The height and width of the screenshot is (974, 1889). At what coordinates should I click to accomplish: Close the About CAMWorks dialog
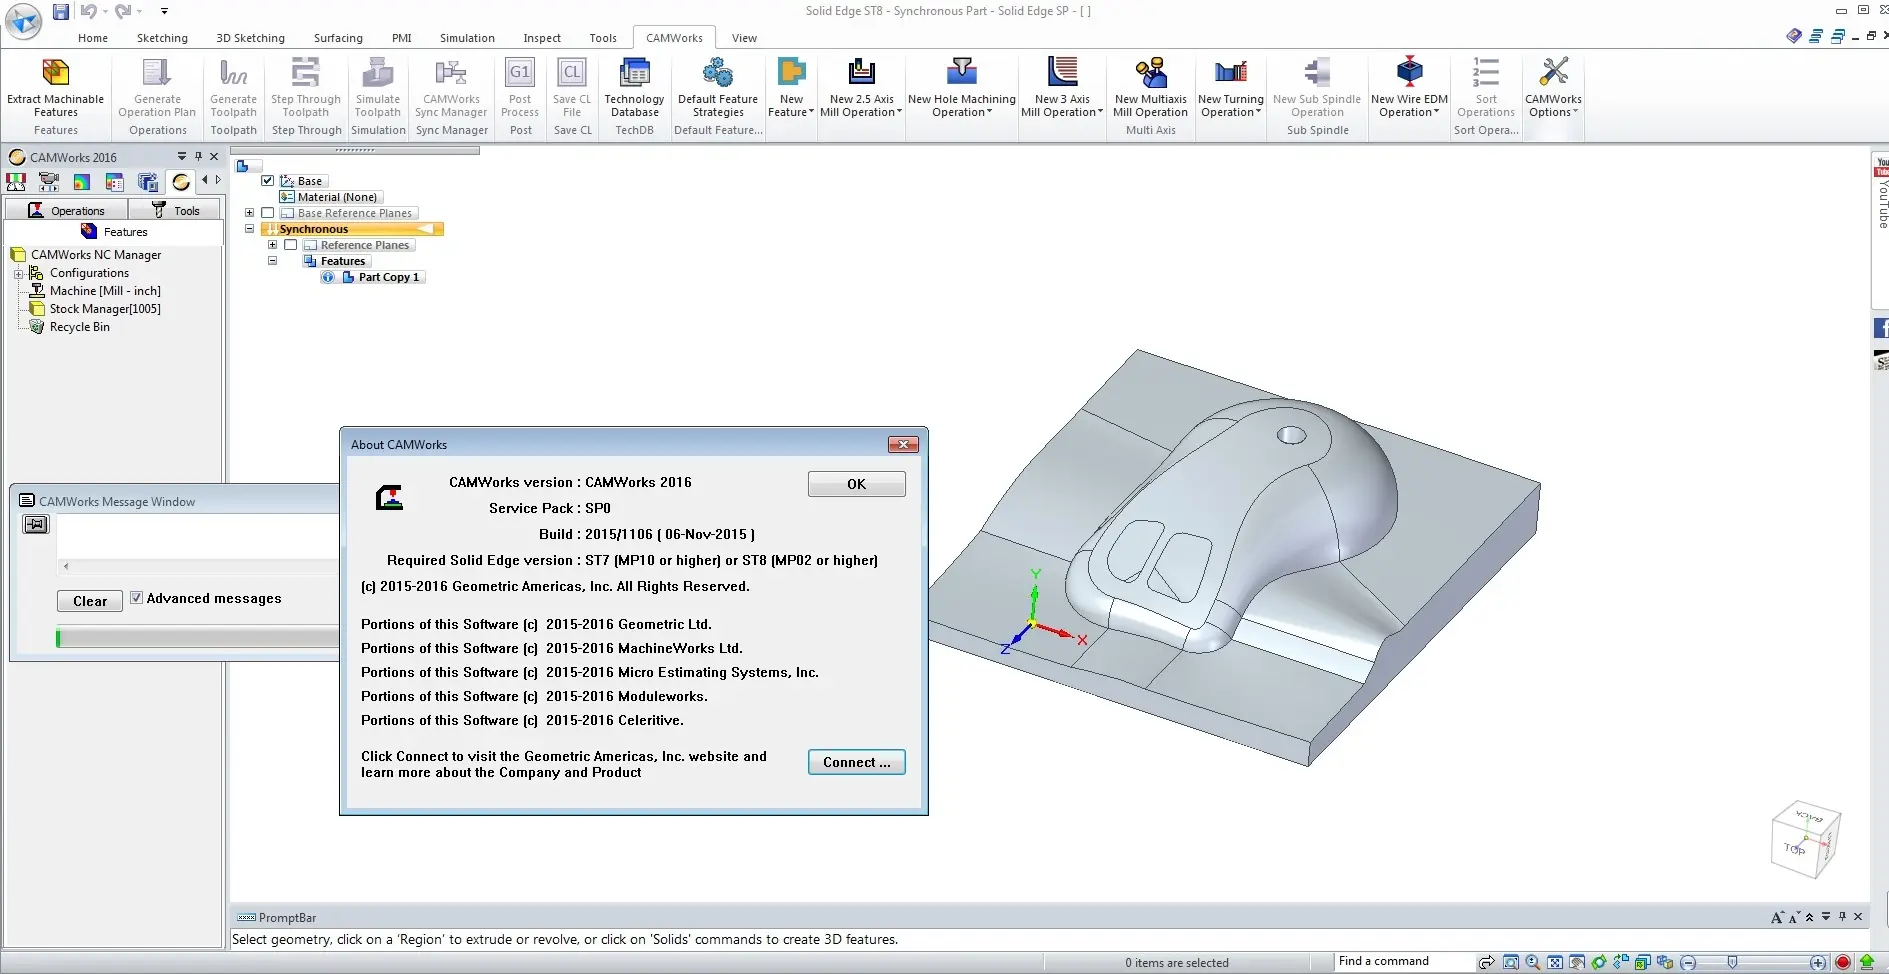903,445
